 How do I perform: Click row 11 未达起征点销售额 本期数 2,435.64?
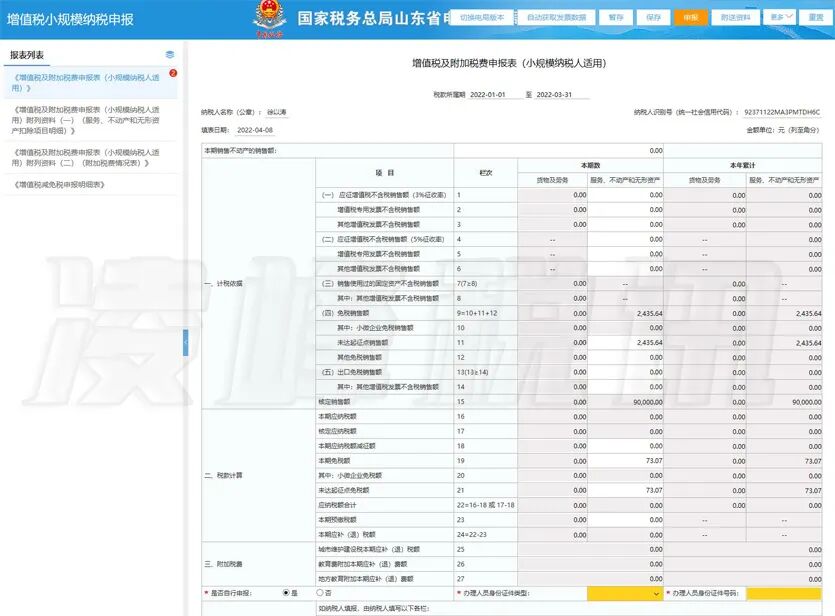[x=625, y=342]
